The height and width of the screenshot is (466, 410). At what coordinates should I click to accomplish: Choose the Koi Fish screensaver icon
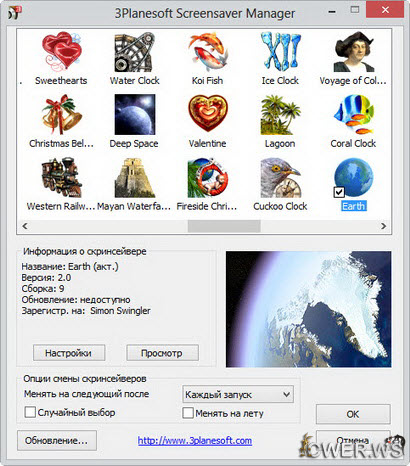[207, 52]
